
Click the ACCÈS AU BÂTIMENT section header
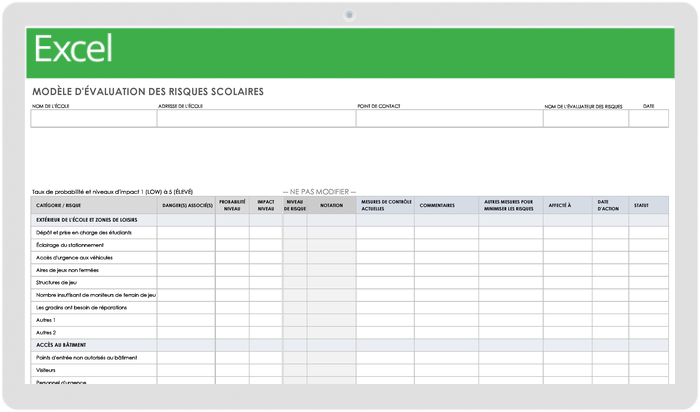(x=350, y=345)
